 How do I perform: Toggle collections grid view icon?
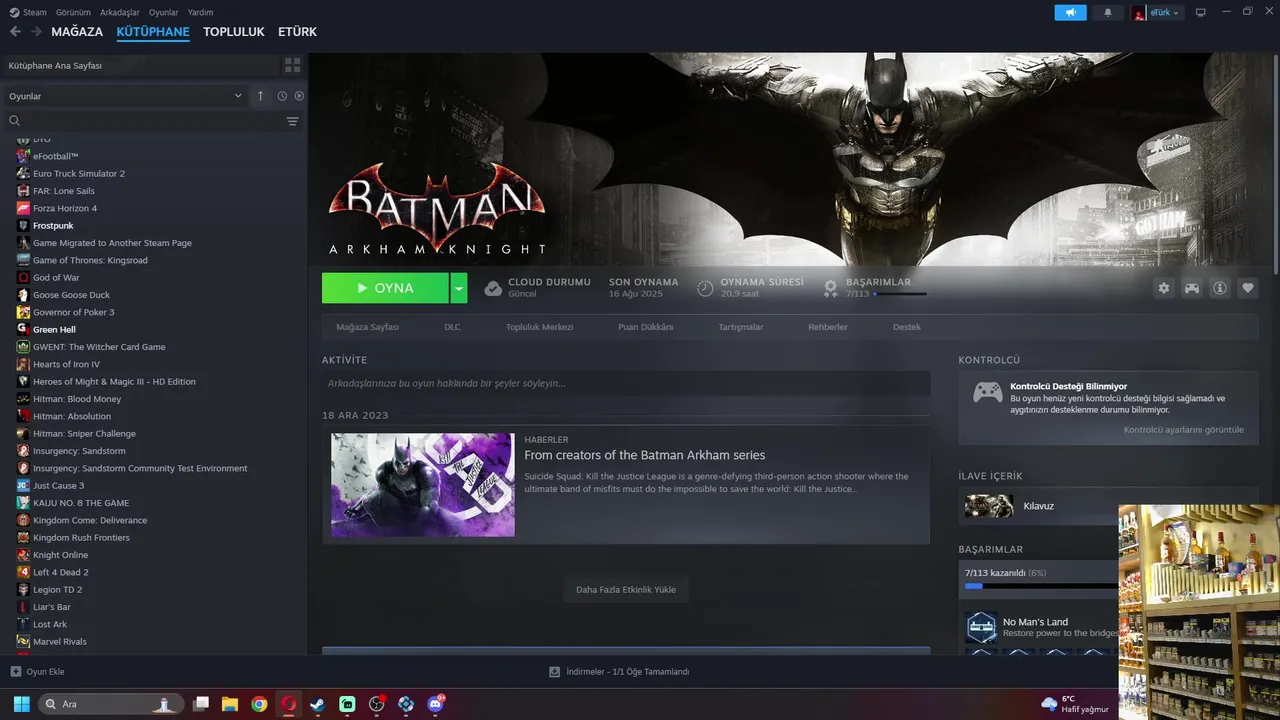[x=292, y=65]
